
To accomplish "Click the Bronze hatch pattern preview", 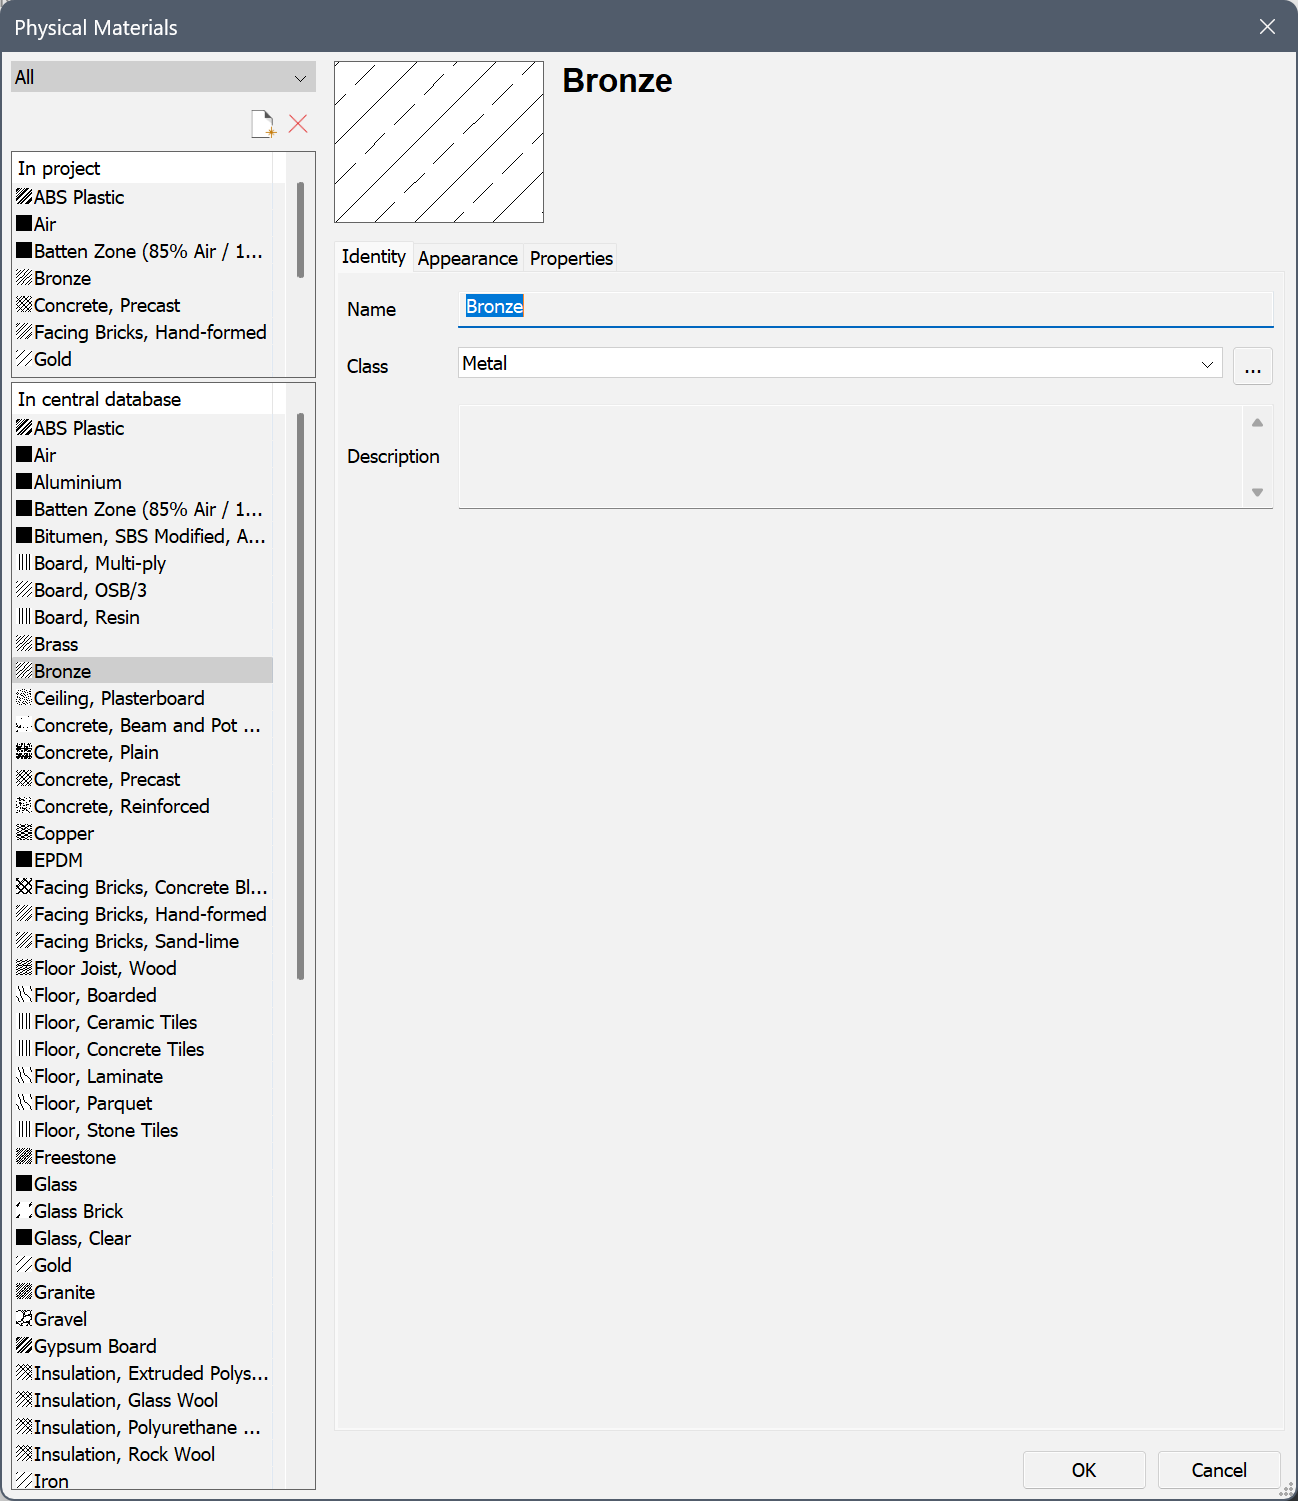I will point(439,142).
